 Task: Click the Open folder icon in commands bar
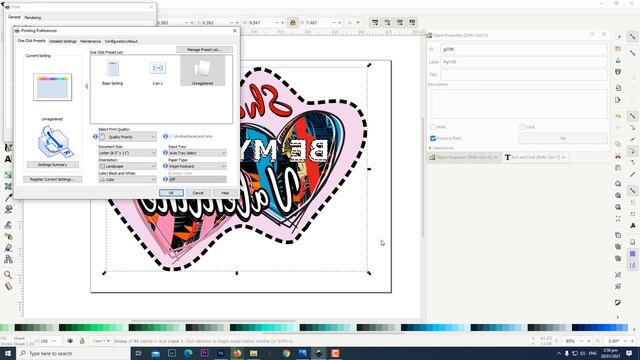(x=618, y=49)
